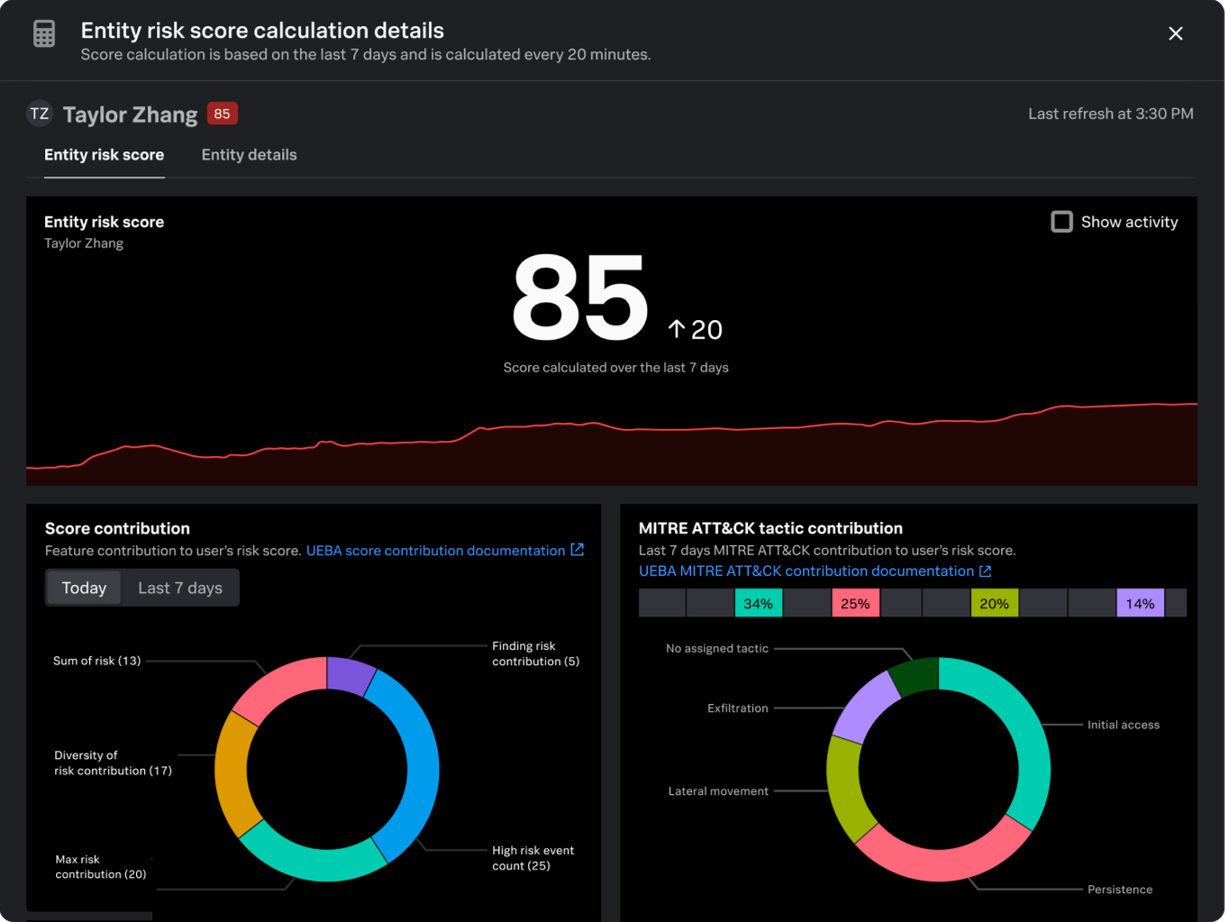Switch to the Entity details tab

[249, 155]
